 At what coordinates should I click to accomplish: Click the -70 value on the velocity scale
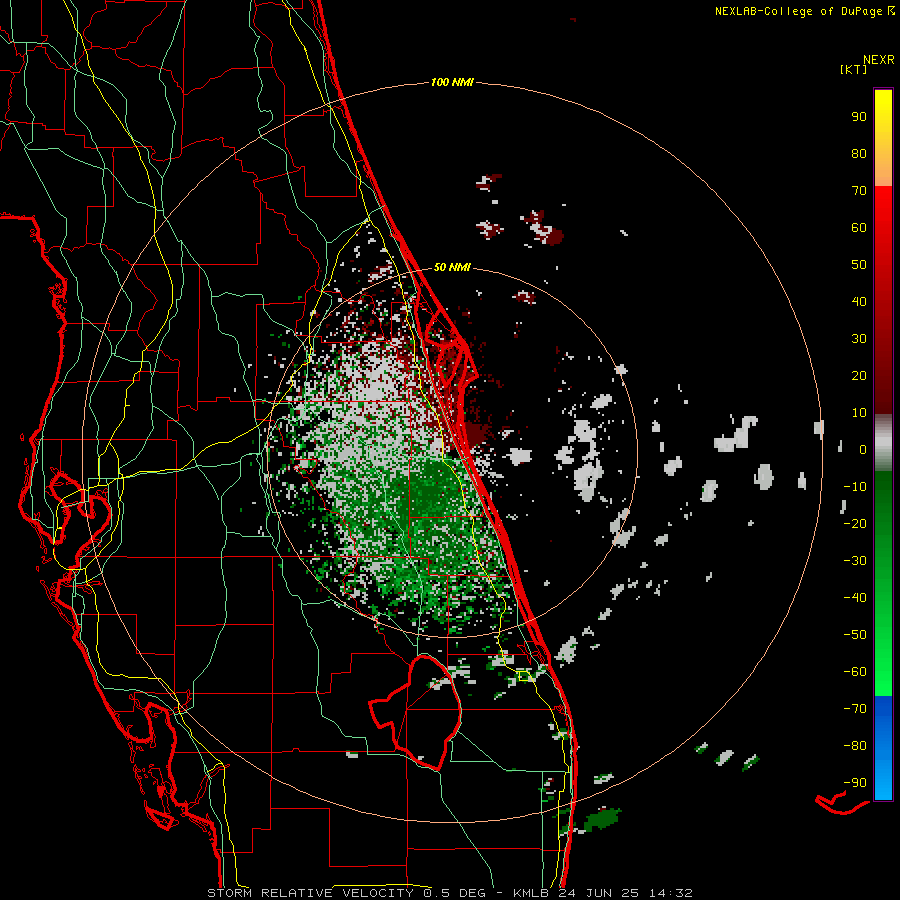(x=855, y=709)
